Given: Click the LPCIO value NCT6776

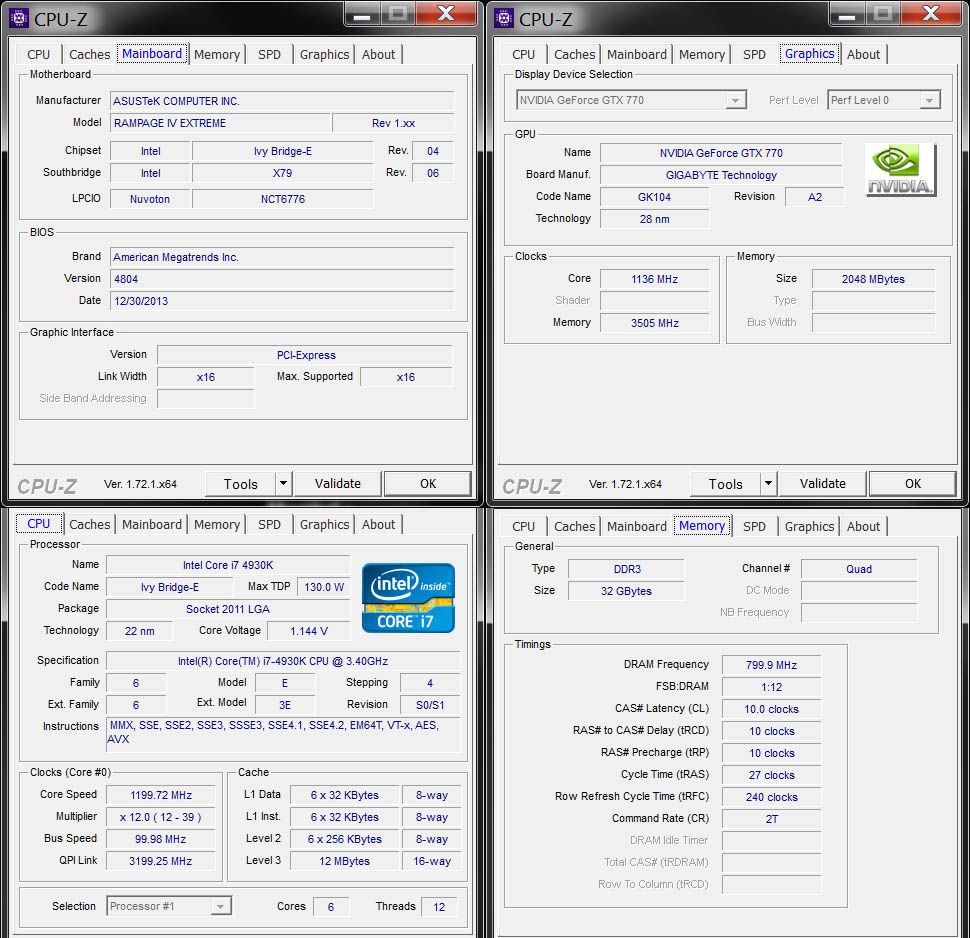Looking at the screenshot, I should (283, 199).
